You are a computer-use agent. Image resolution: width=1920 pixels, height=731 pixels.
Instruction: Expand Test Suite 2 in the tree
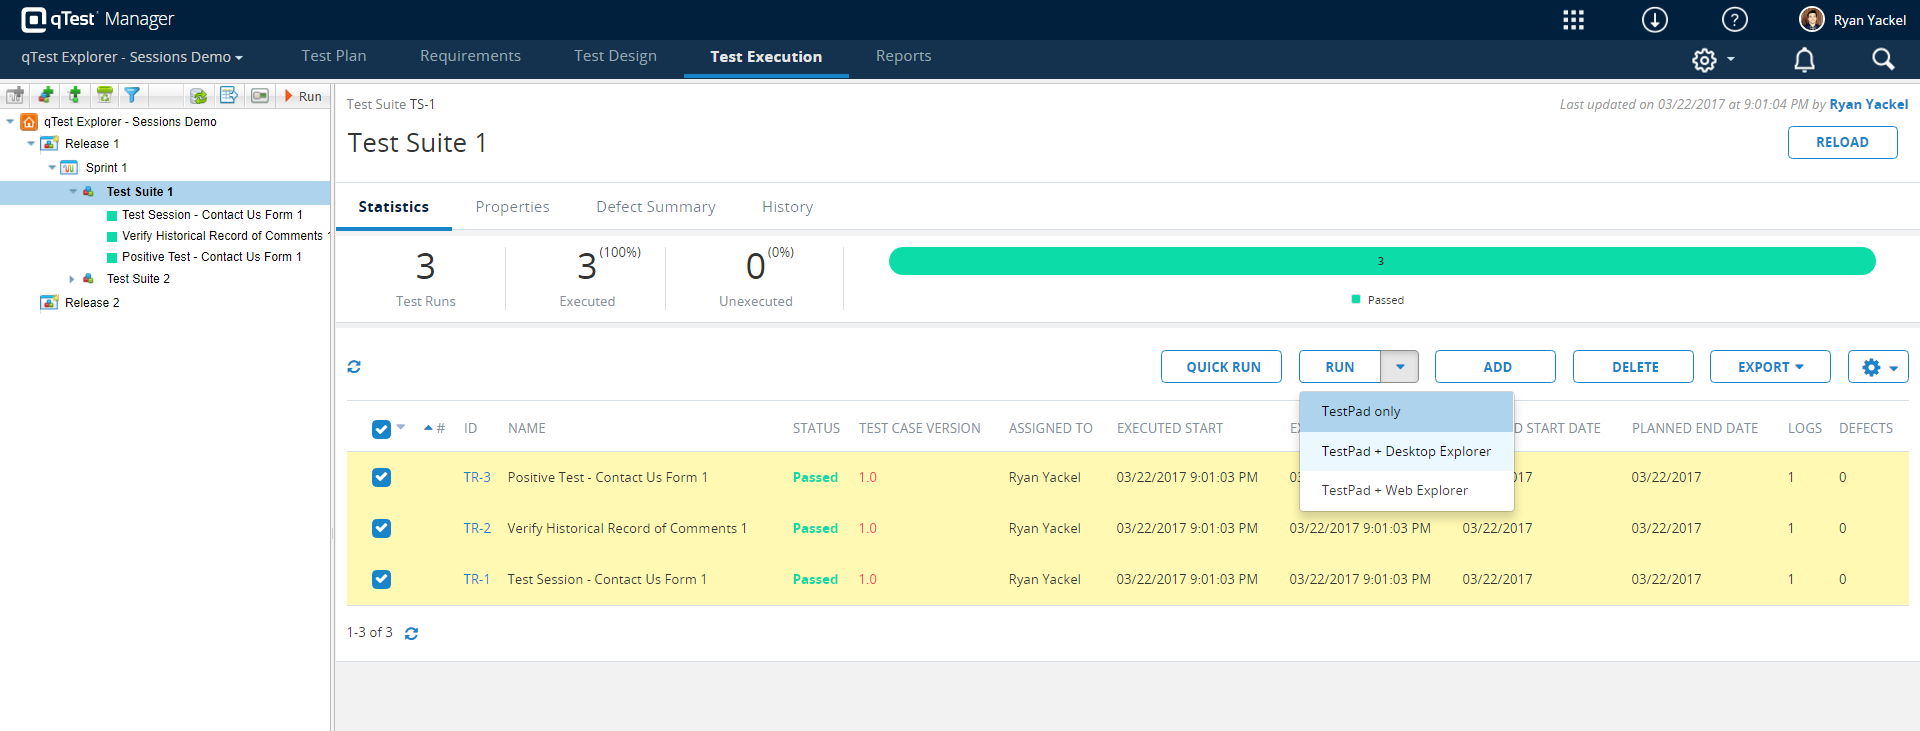(72, 279)
